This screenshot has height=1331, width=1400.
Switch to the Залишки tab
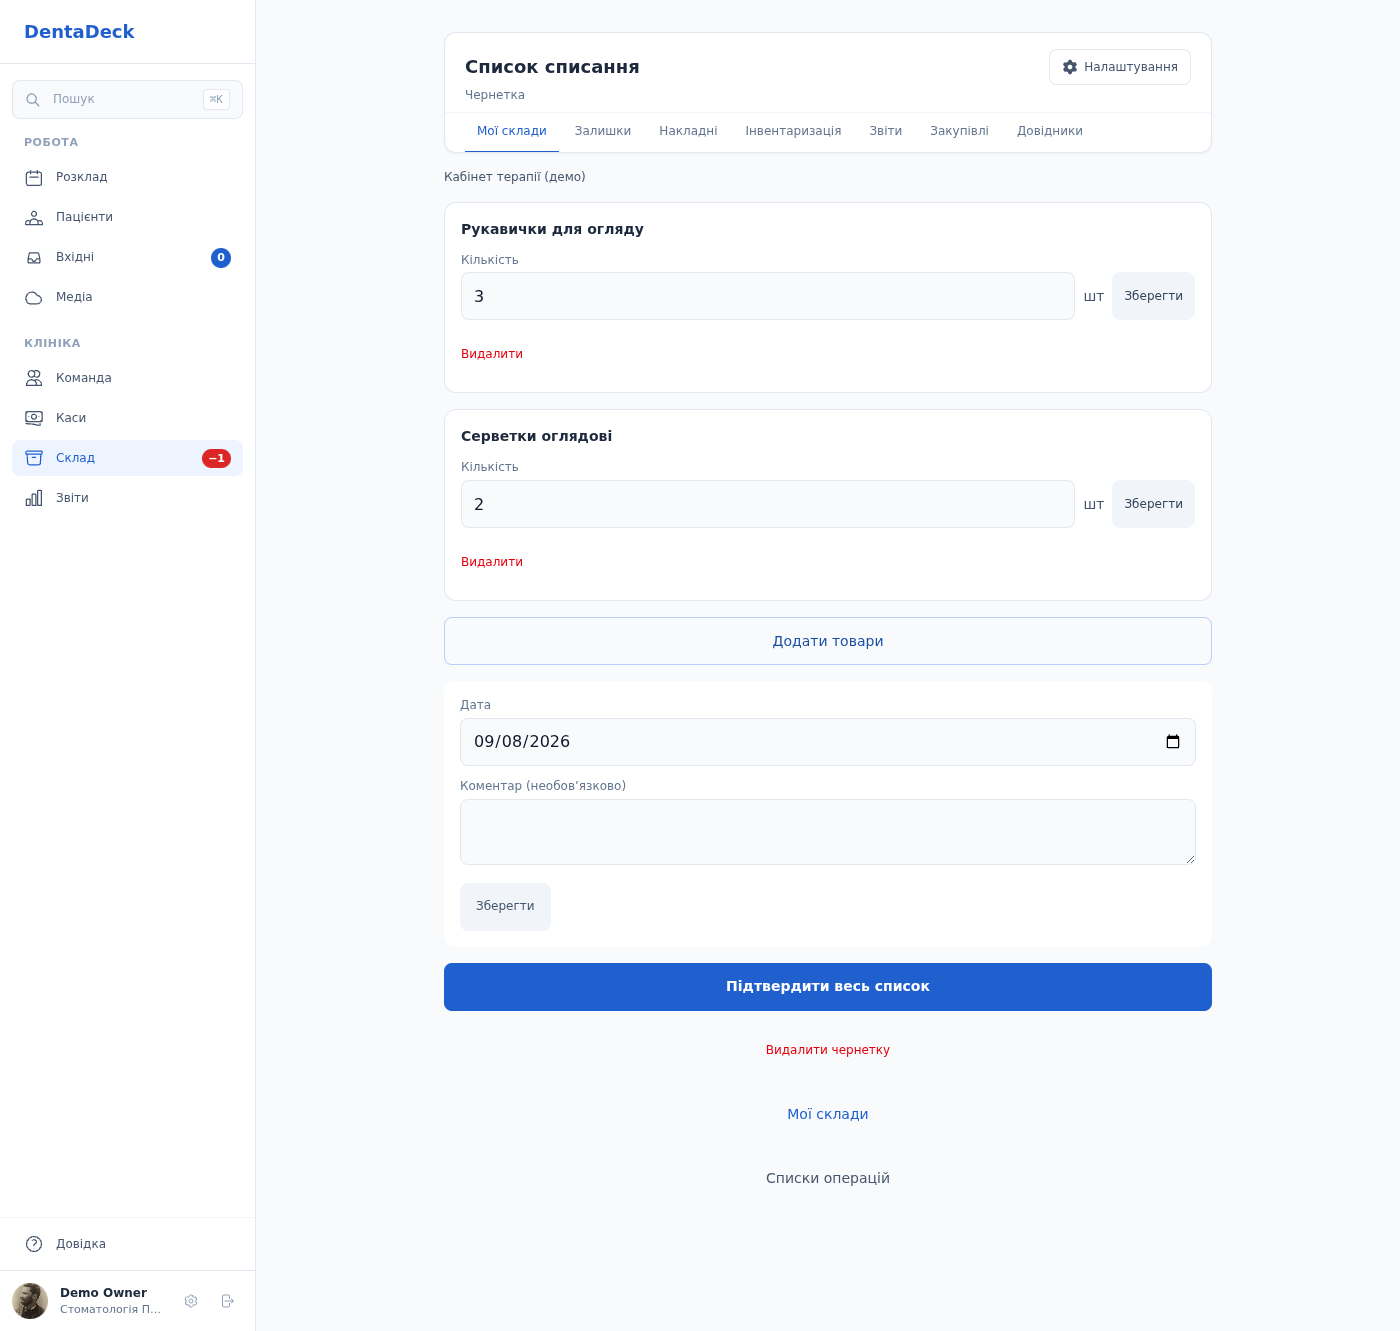point(603,131)
